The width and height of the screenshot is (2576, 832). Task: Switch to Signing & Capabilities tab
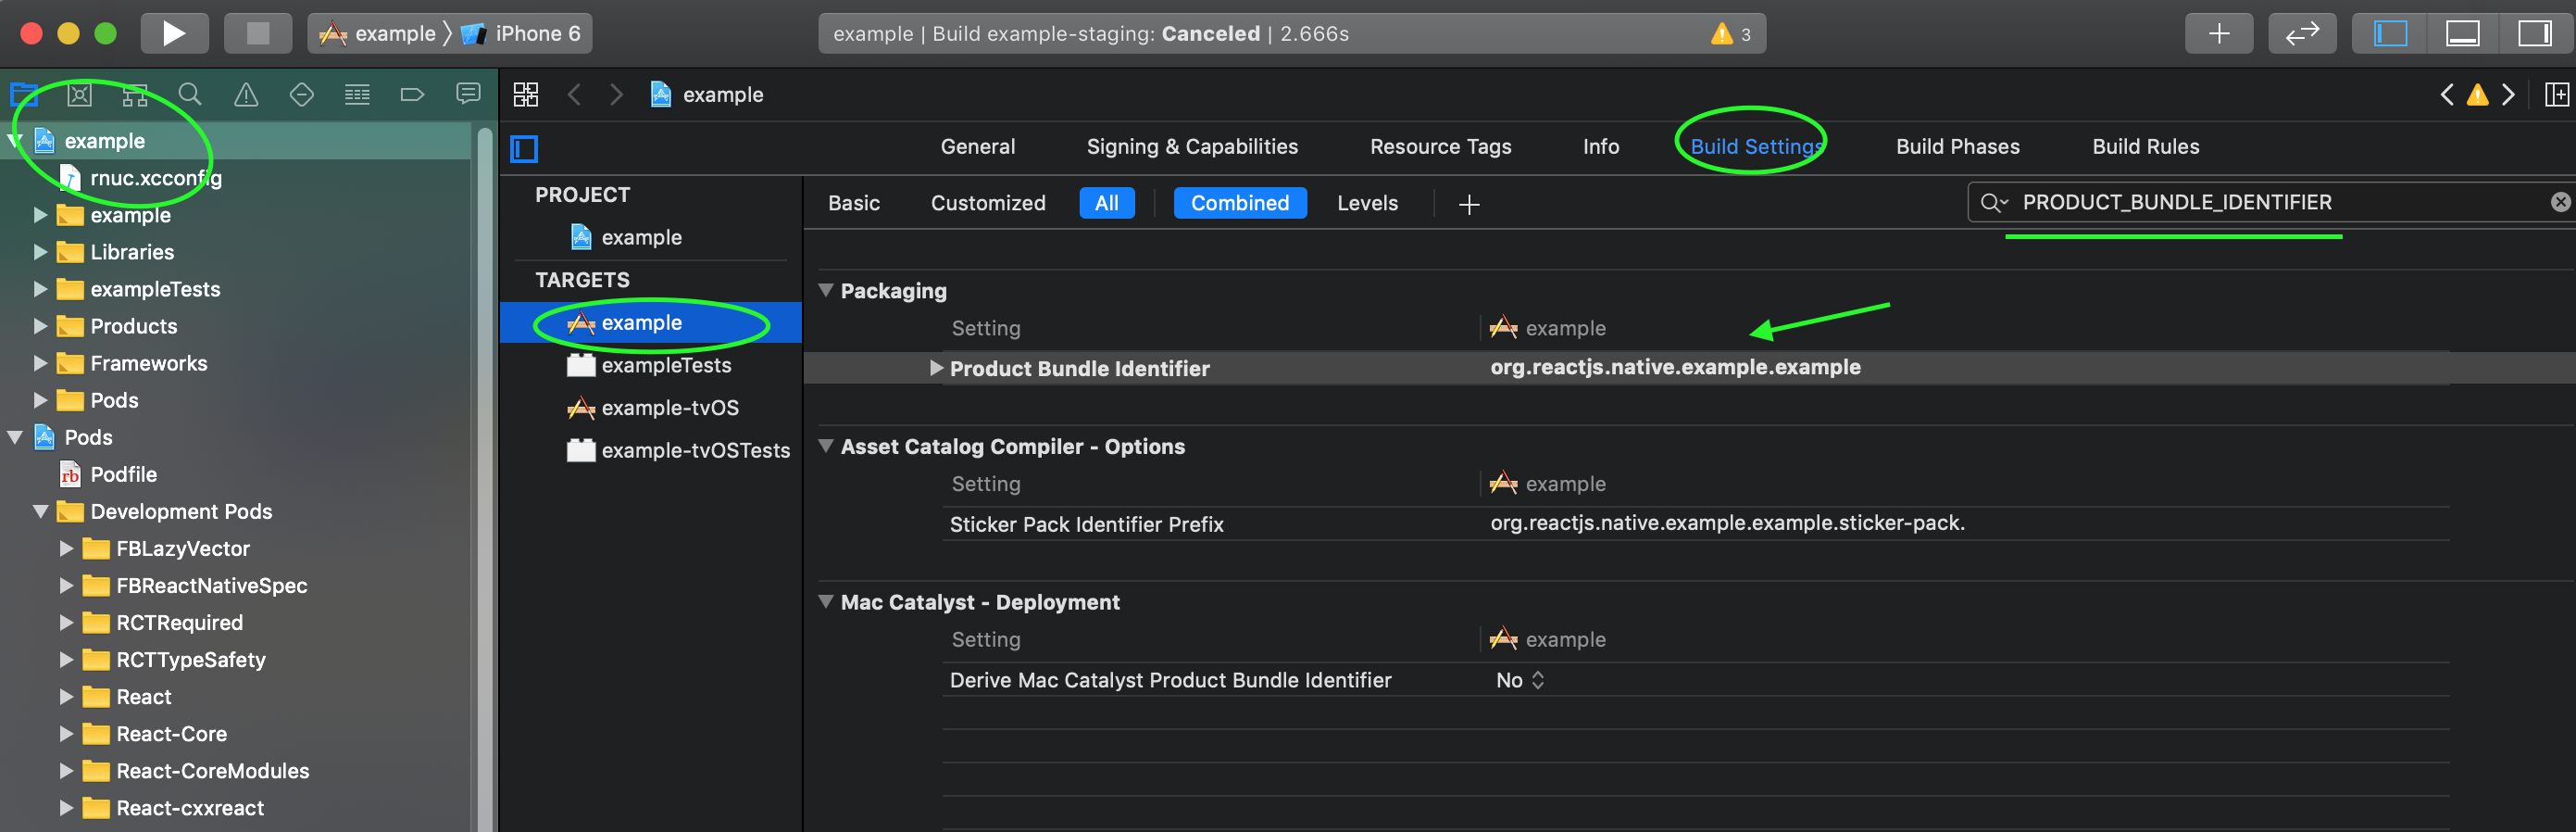(1192, 147)
